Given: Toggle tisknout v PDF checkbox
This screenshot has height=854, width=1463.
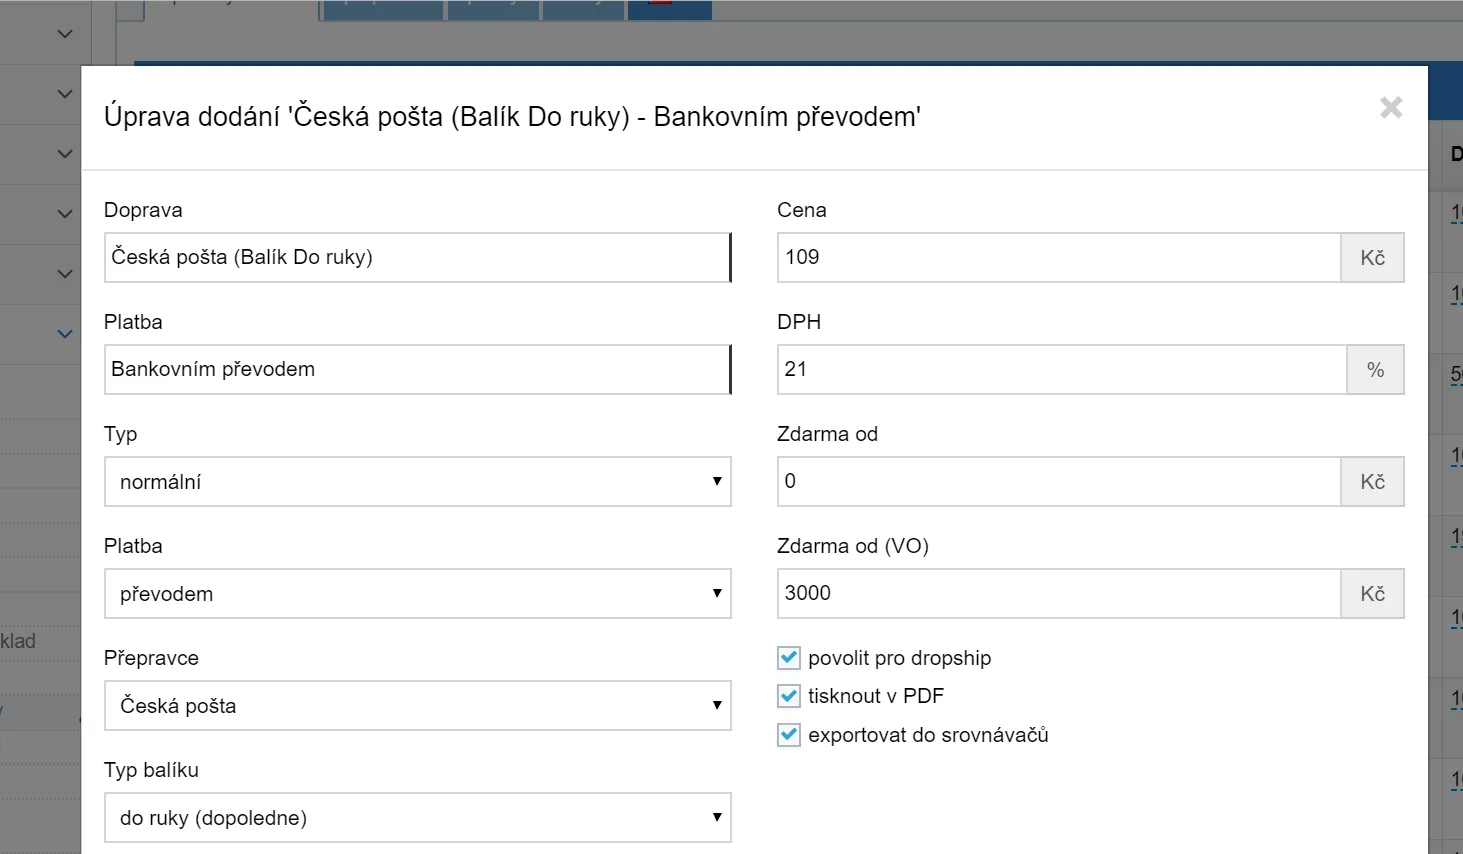Looking at the screenshot, I should coord(789,696).
